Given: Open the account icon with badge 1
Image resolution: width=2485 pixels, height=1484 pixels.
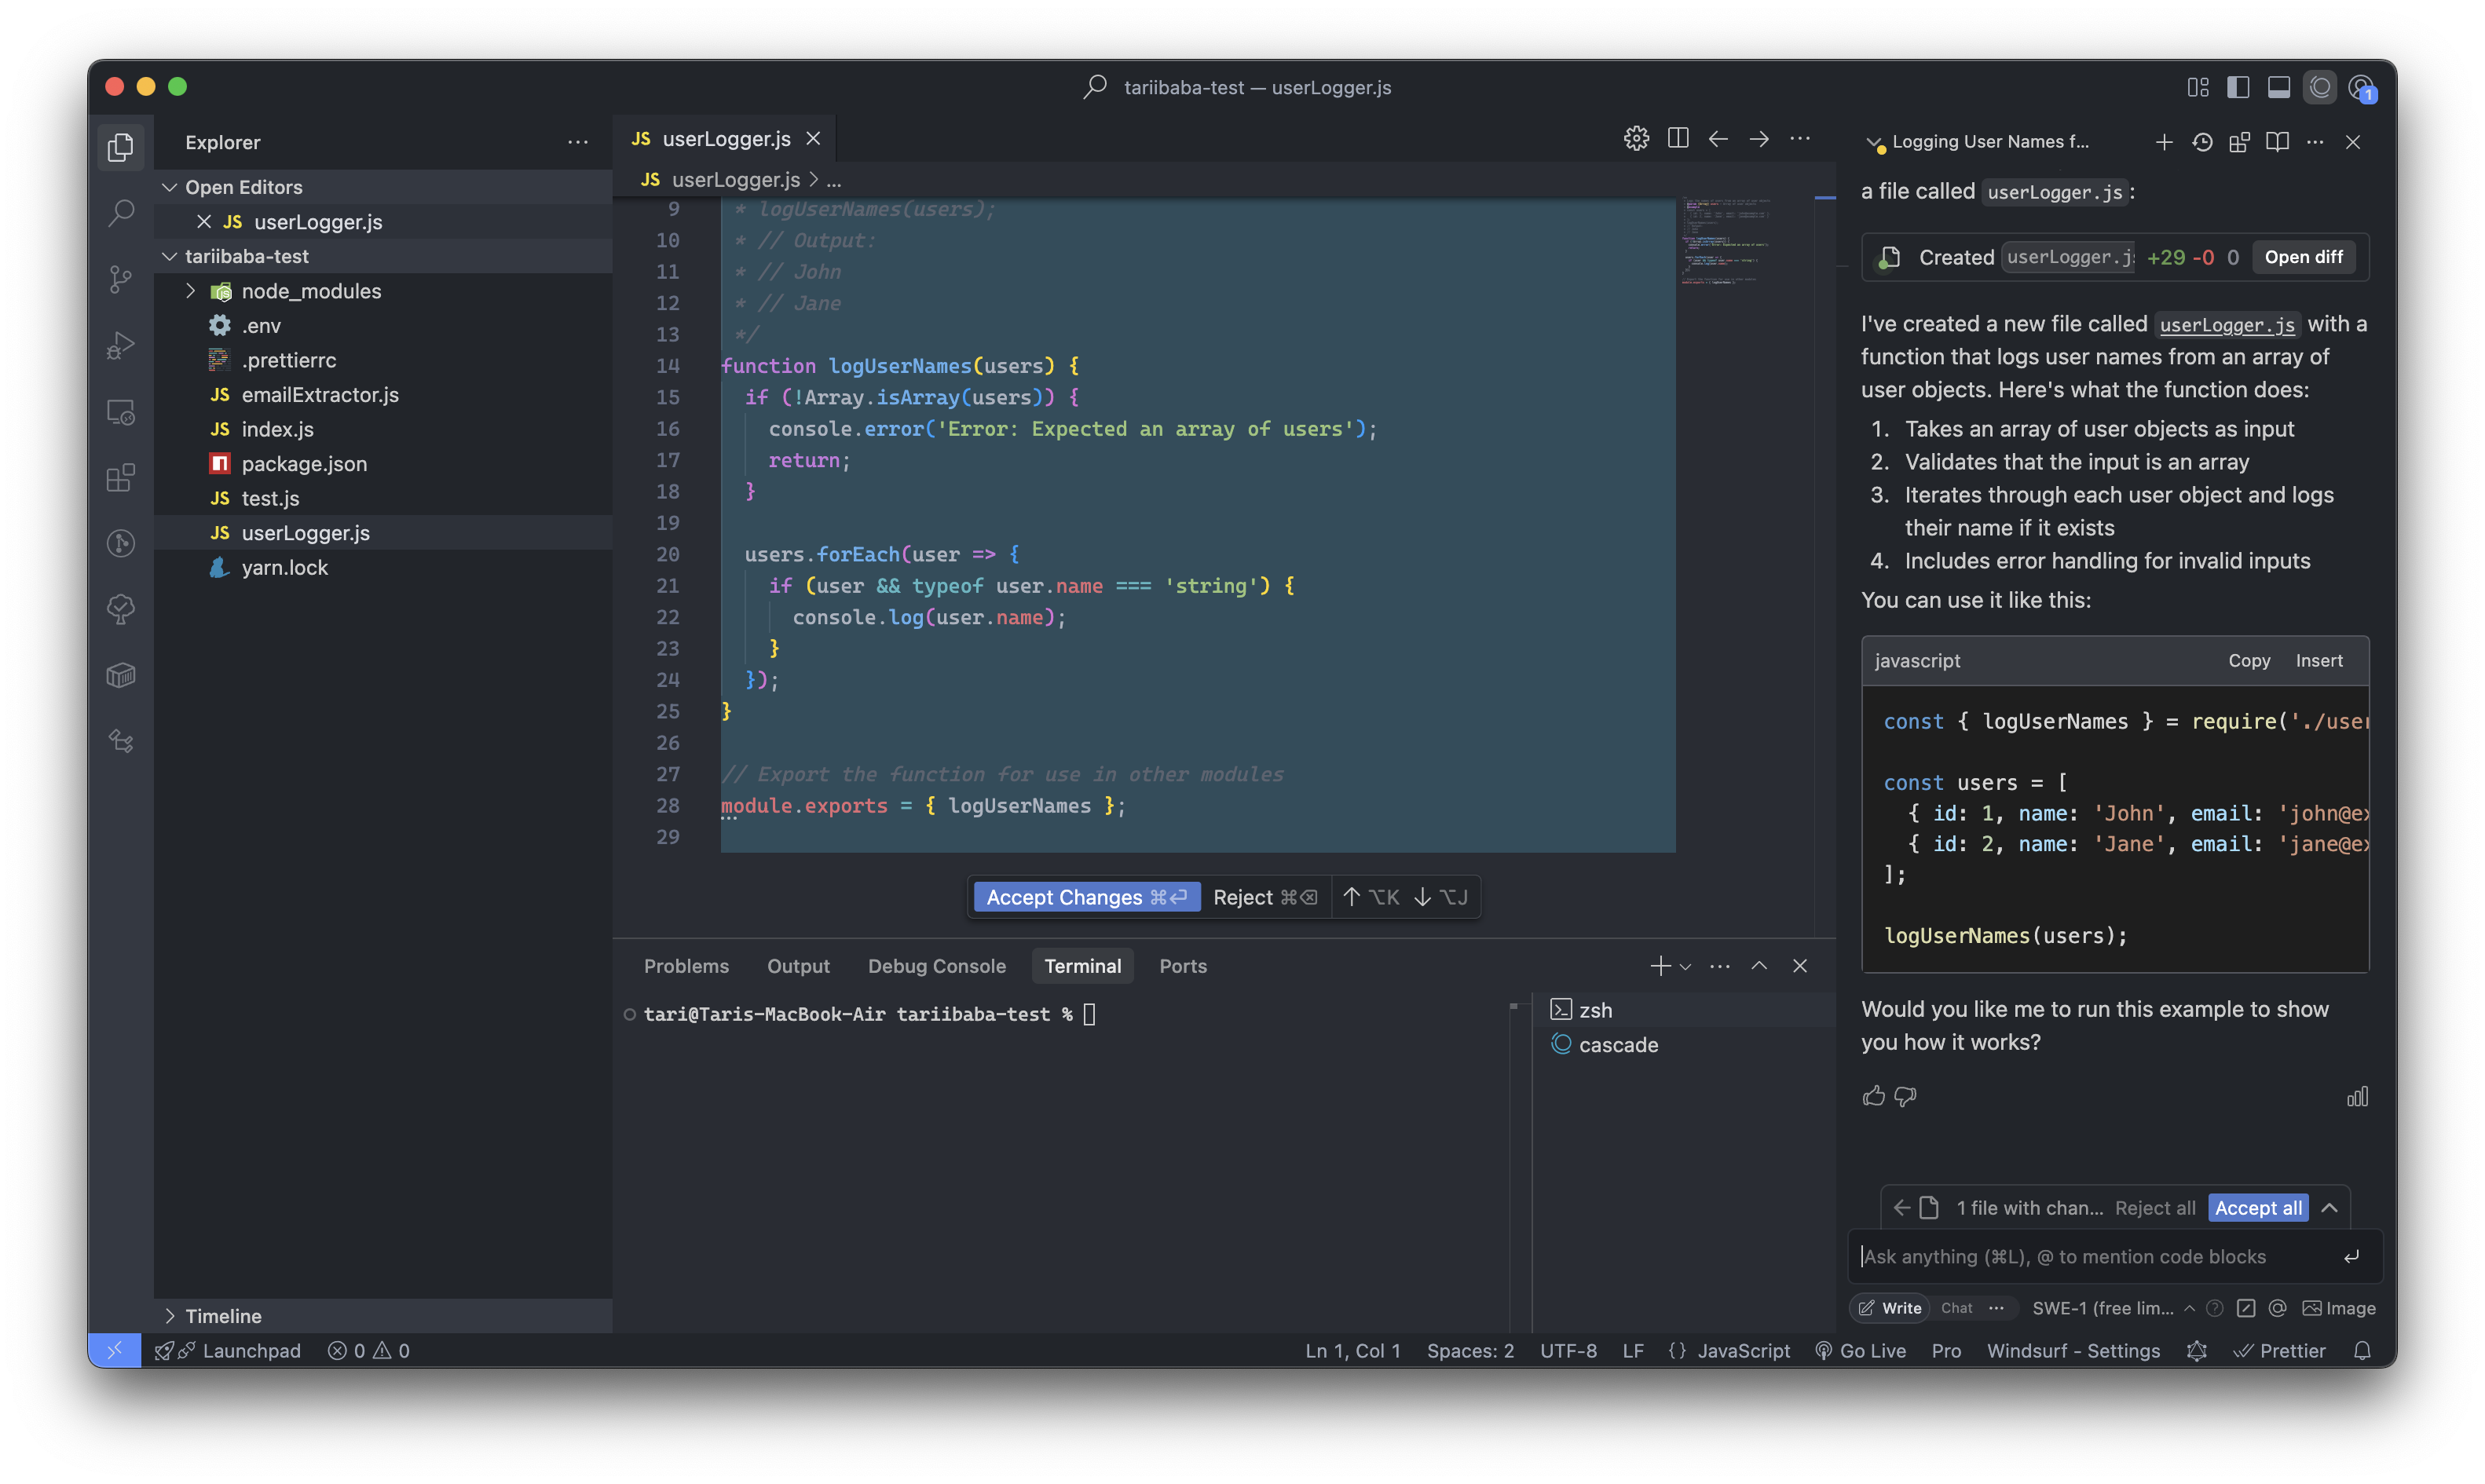Looking at the screenshot, I should tap(2362, 88).
